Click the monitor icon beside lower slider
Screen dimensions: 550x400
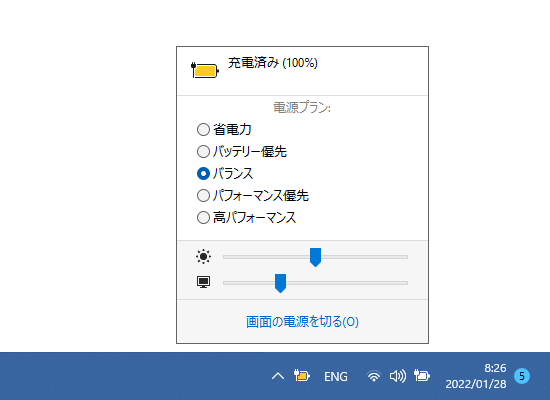tap(203, 282)
